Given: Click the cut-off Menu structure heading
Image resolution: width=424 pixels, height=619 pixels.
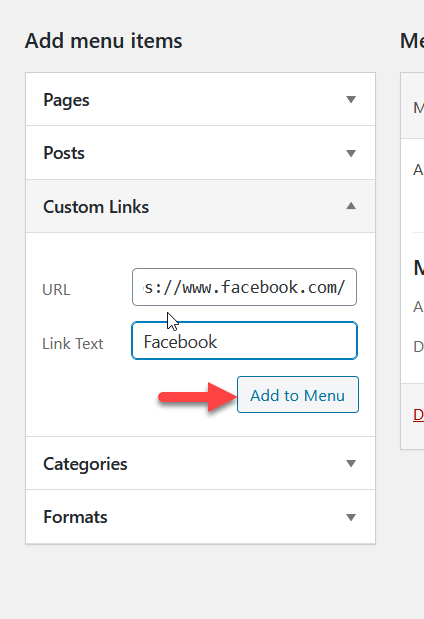Looking at the screenshot, I should 412,41.
